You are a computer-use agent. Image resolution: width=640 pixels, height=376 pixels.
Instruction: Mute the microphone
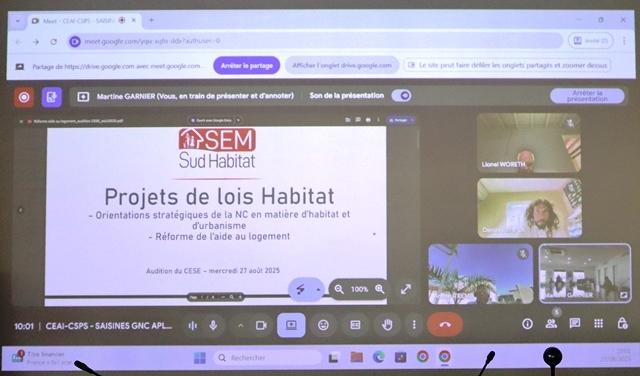213,325
